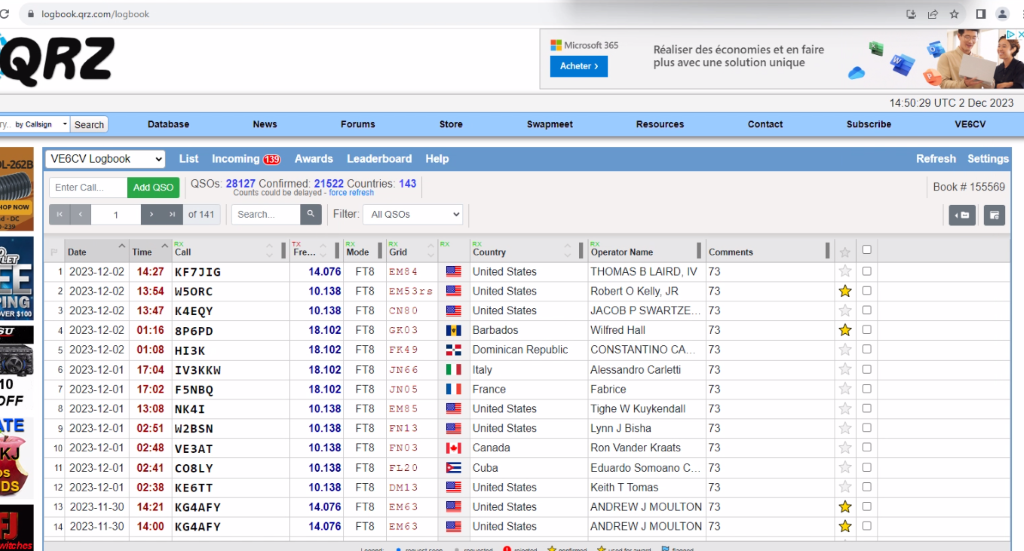
Task: Sort the table by the Date column
Action: (77, 252)
